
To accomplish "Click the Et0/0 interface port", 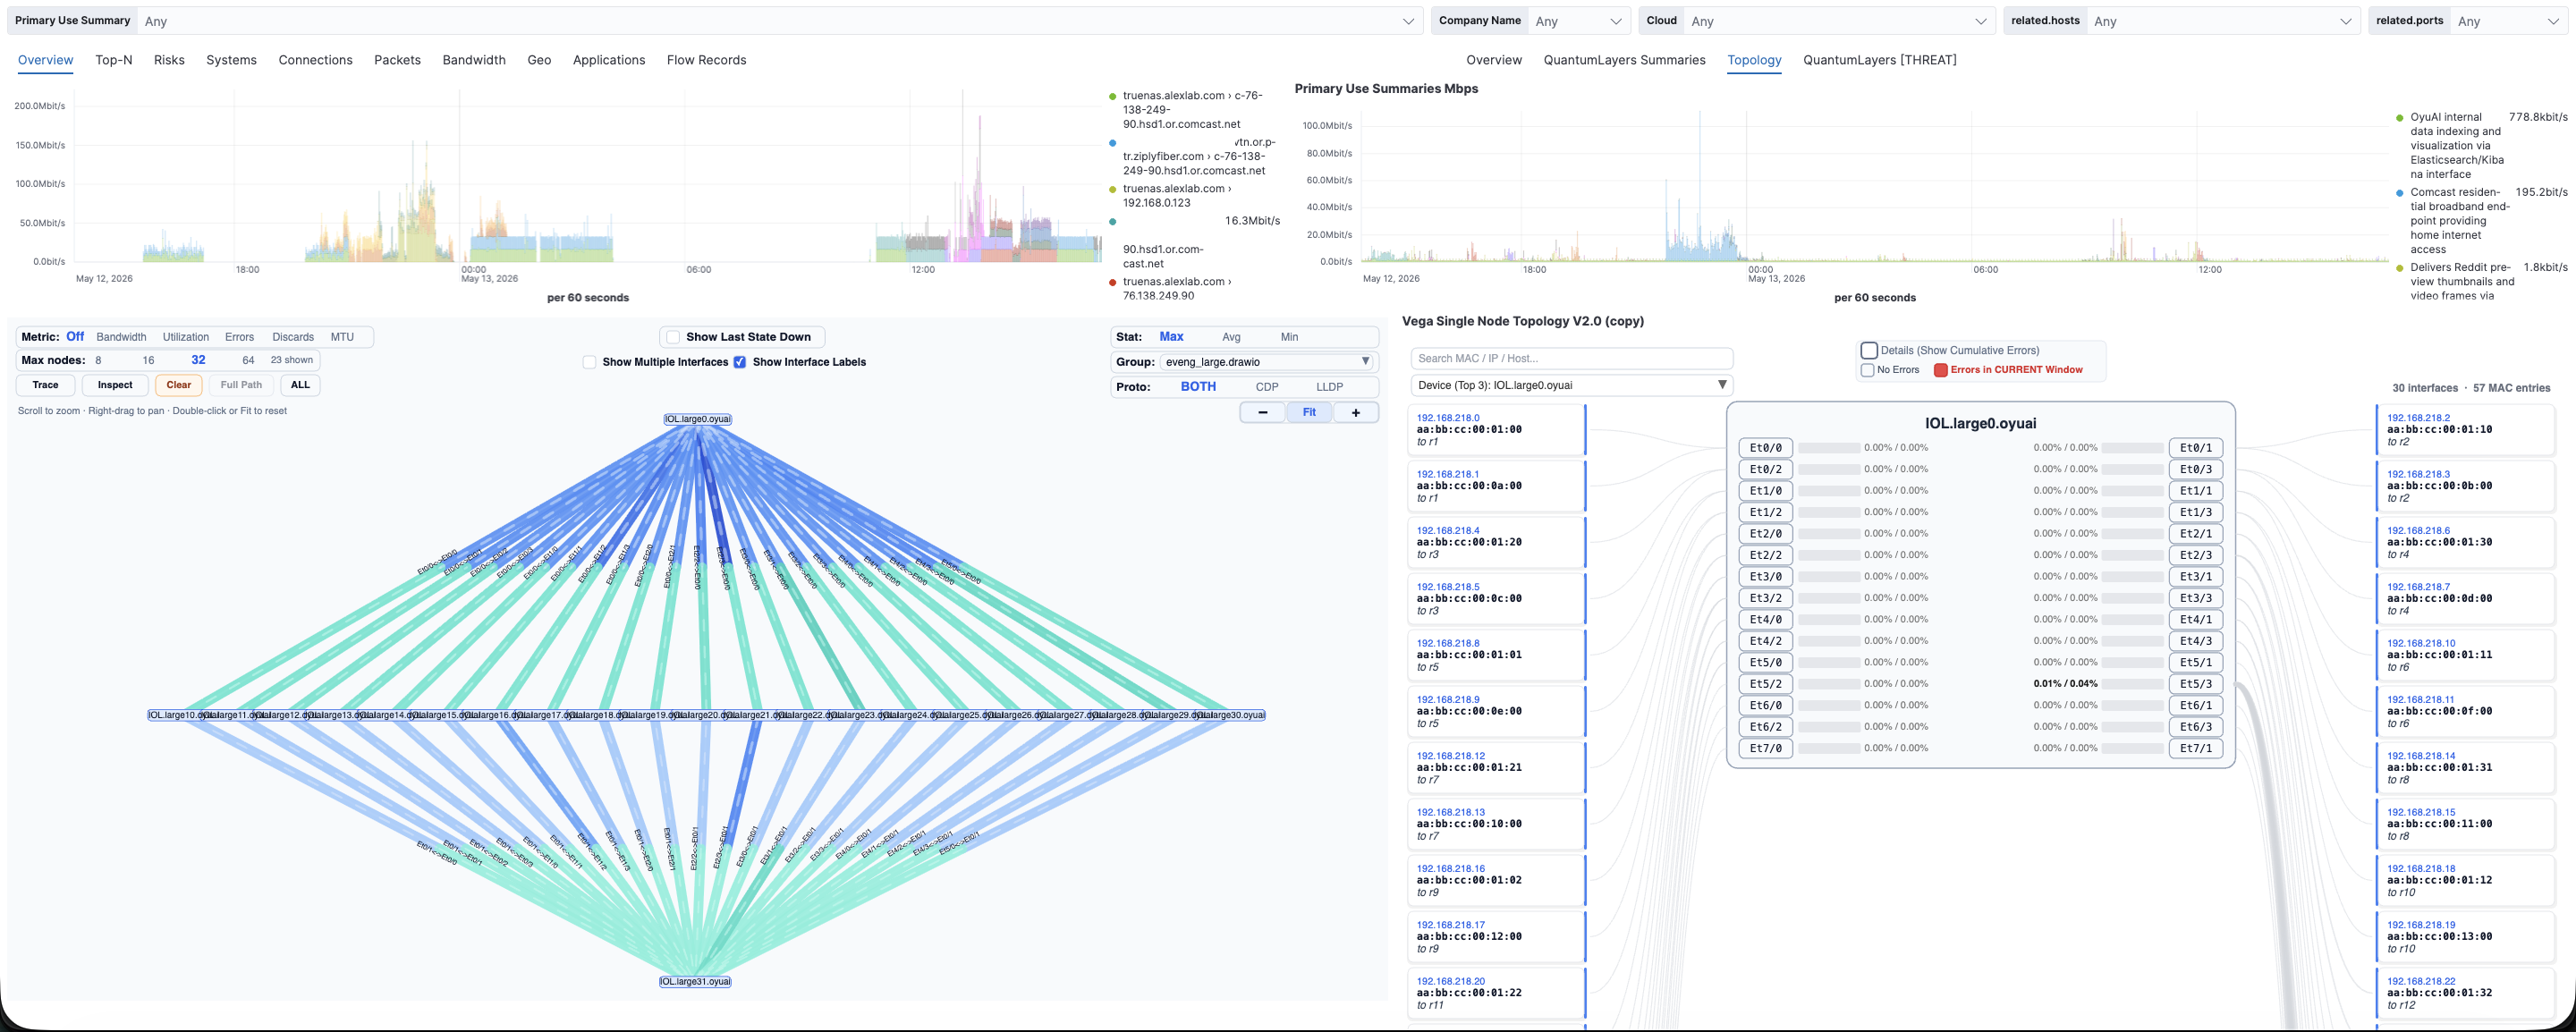I will 1765,448.
